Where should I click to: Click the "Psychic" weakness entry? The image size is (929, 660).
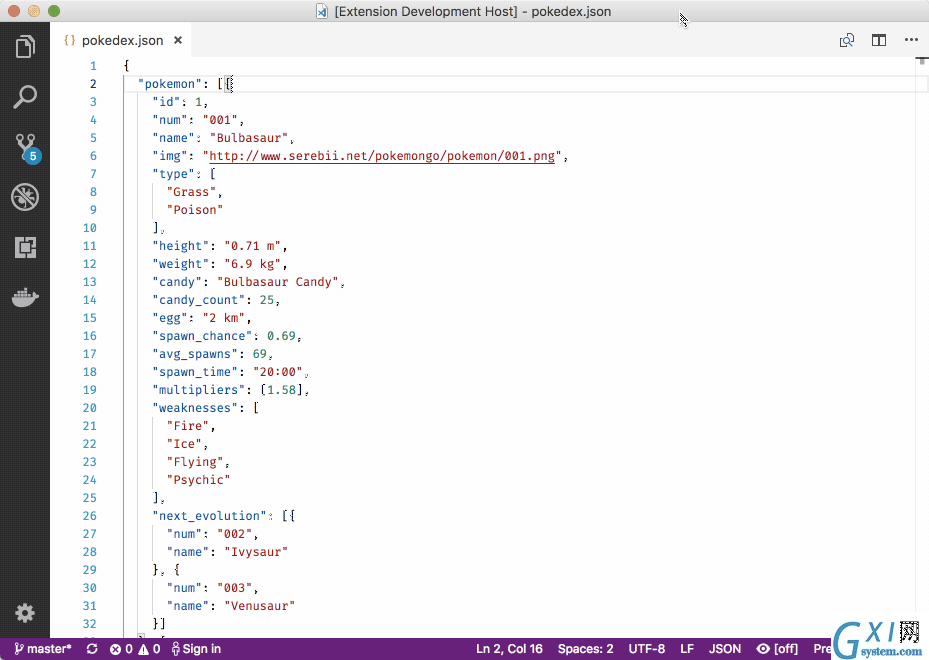click(x=198, y=480)
